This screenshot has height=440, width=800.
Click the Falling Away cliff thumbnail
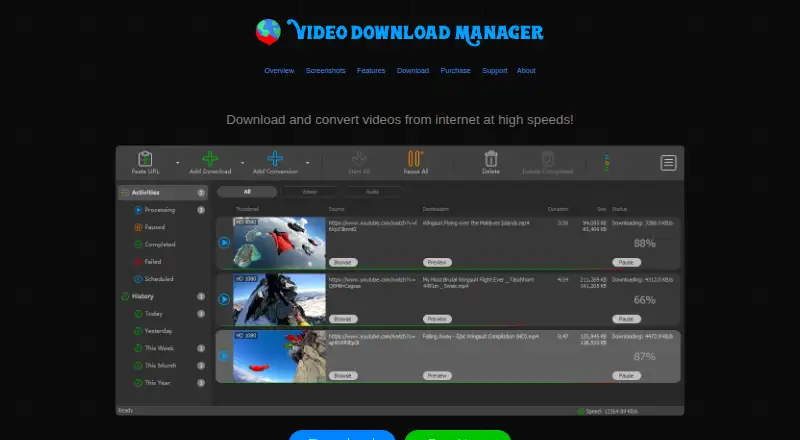(280, 356)
